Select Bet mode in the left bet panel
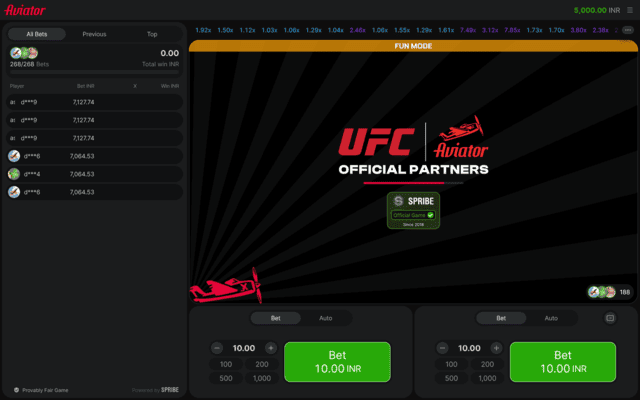 (x=276, y=318)
